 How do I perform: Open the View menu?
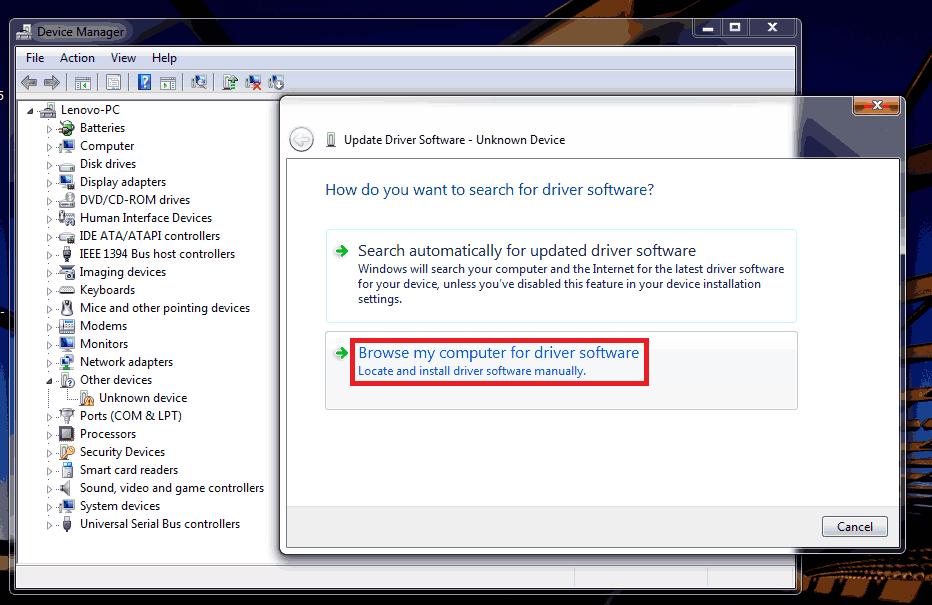pos(123,58)
